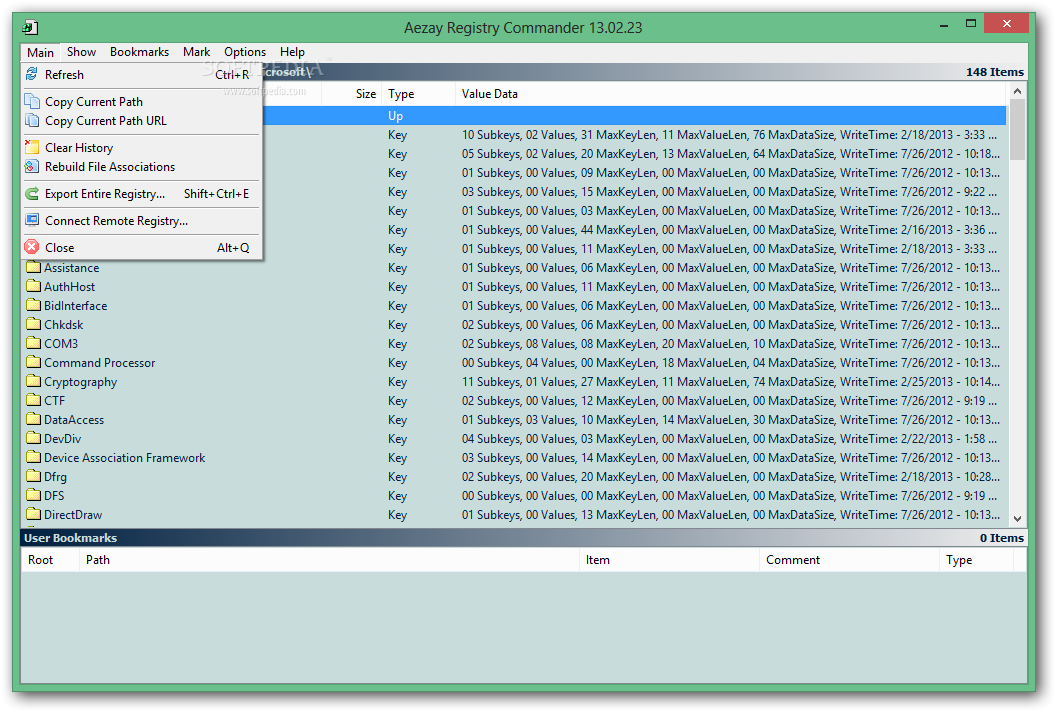1056x712 pixels.
Task: Click the COM3 folder icon
Action: tap(34, 343)
